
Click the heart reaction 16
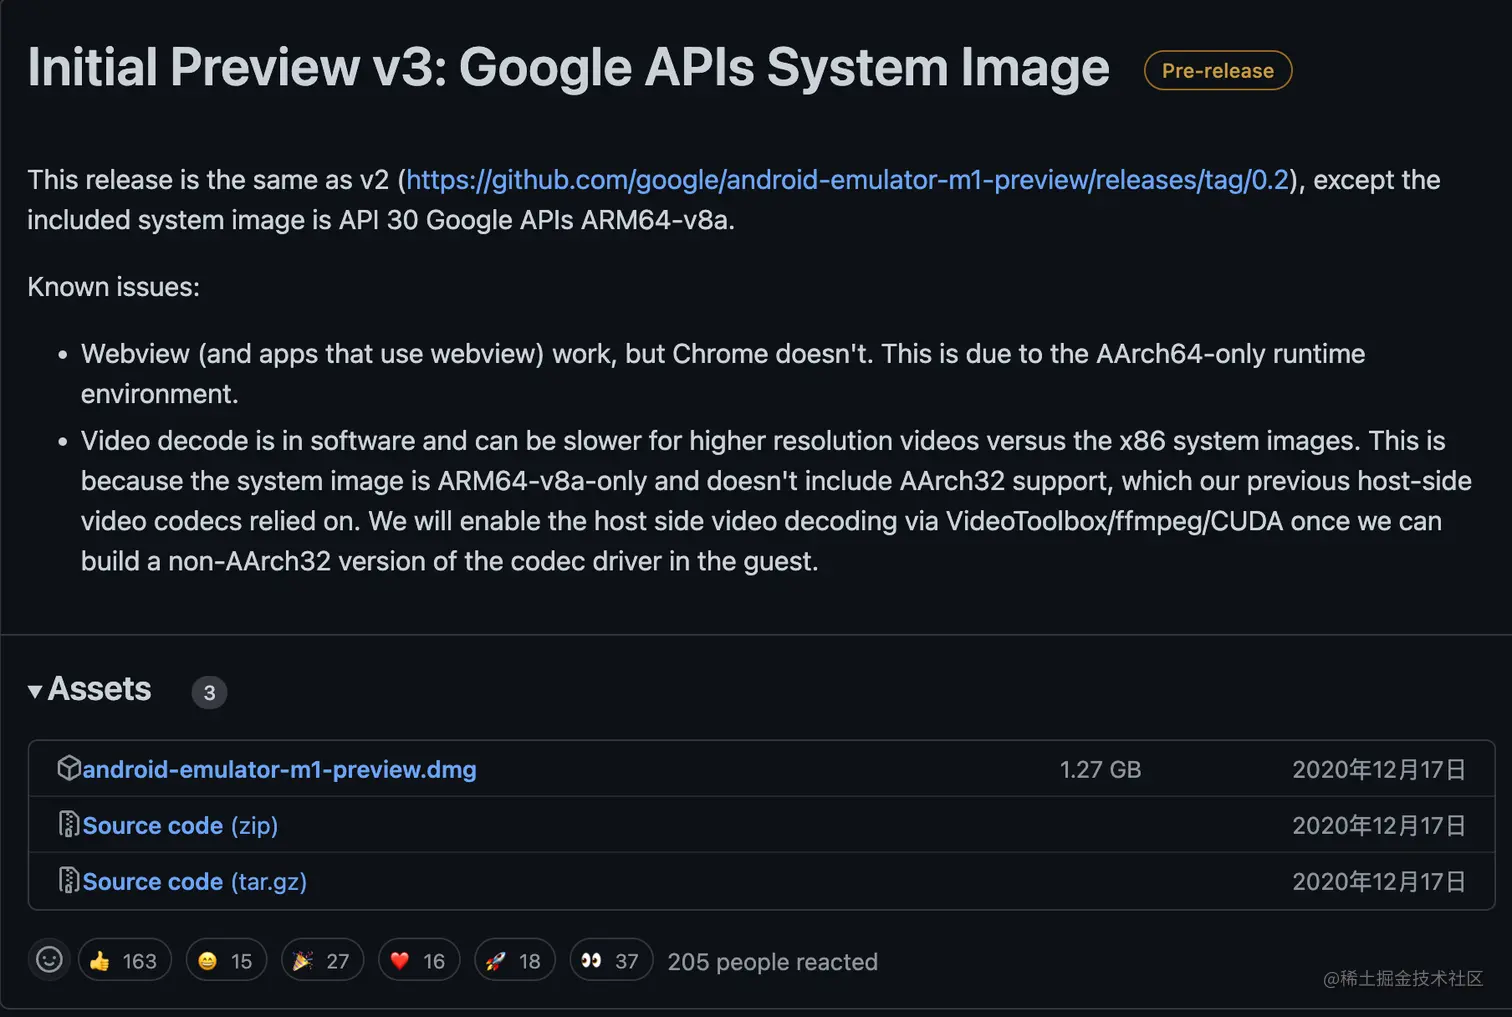[419, 960]
